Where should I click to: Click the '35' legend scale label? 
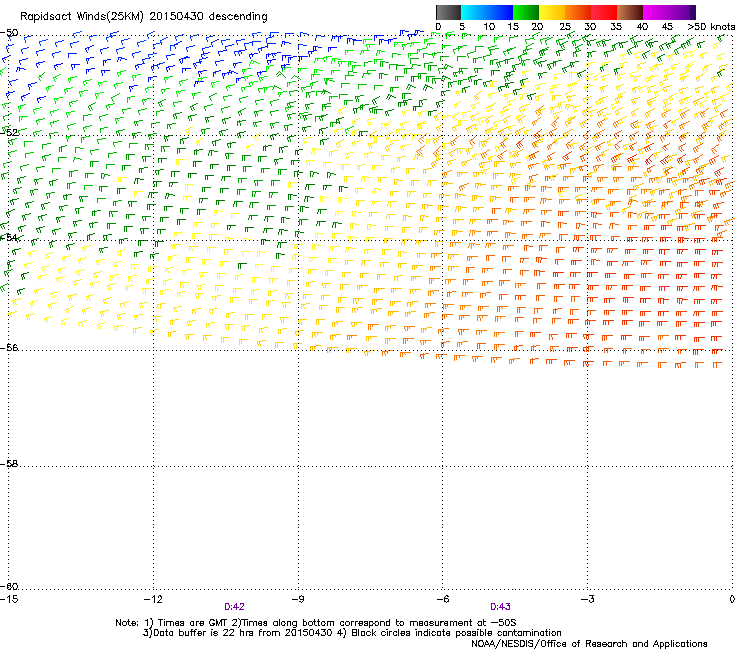pyautogui.click(x=616, y=27)
